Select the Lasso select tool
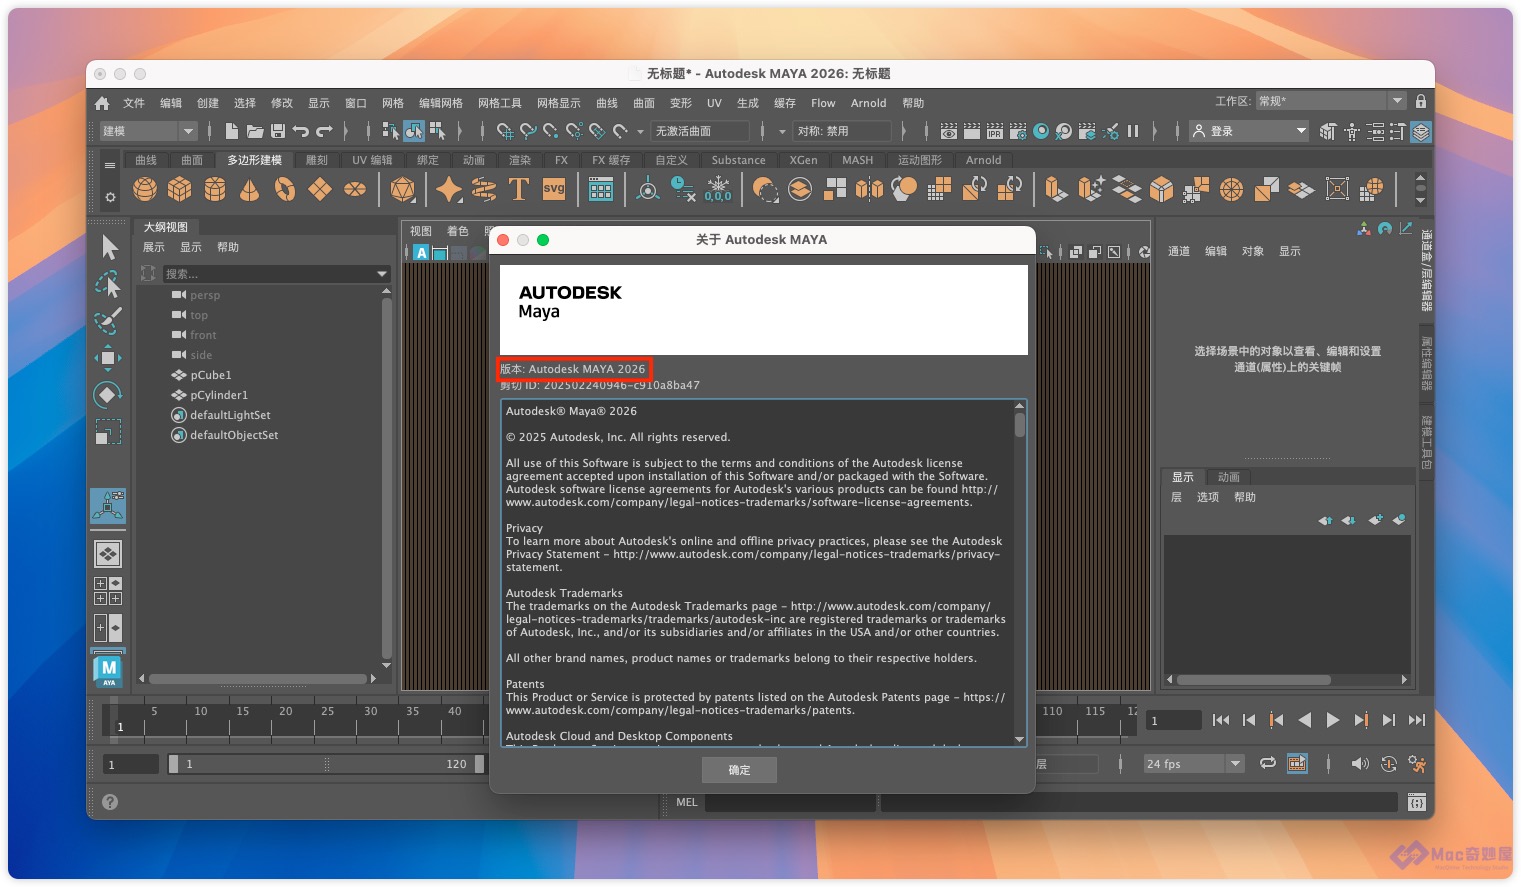The height and width of the screenshot is (887, 1521). pos(108,285)
